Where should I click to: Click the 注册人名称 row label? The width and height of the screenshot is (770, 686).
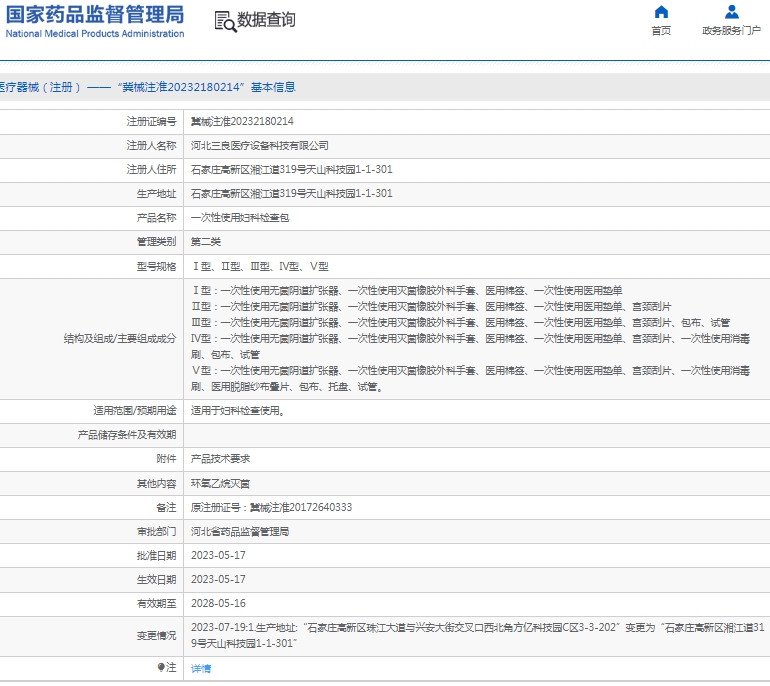coord(151,145)
